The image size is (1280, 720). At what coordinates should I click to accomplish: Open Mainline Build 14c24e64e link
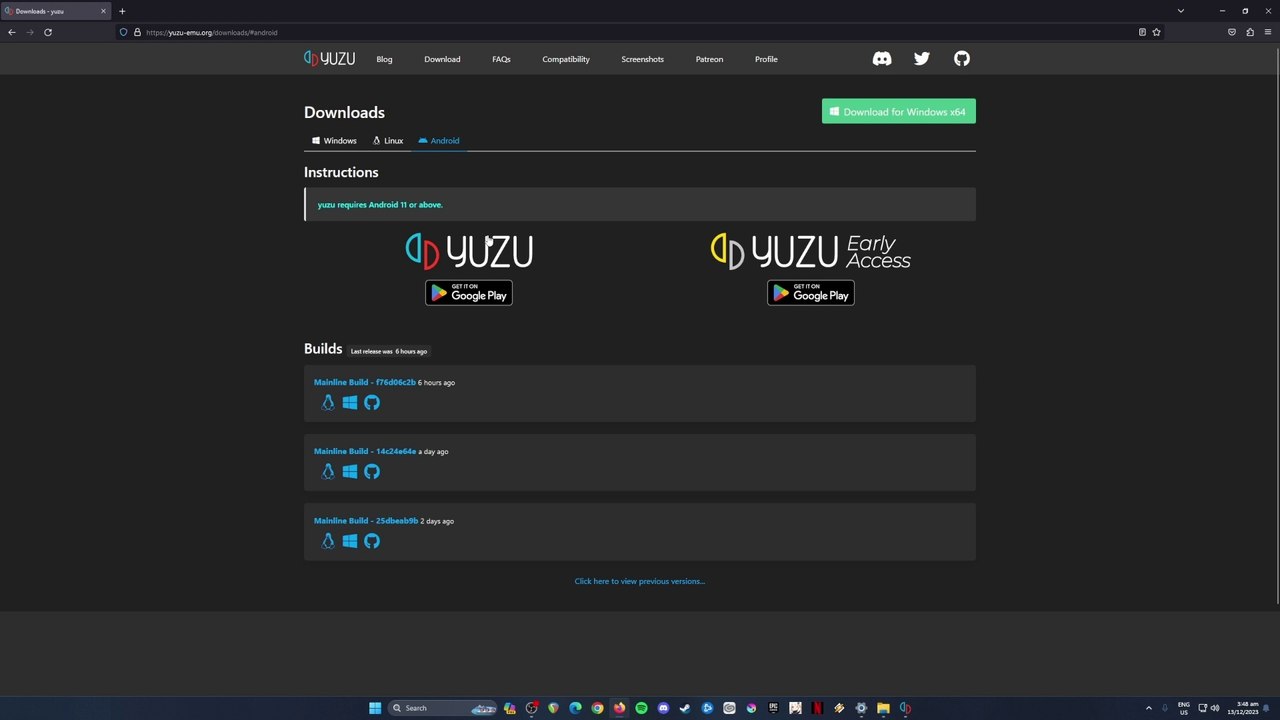tap(365, 451)
